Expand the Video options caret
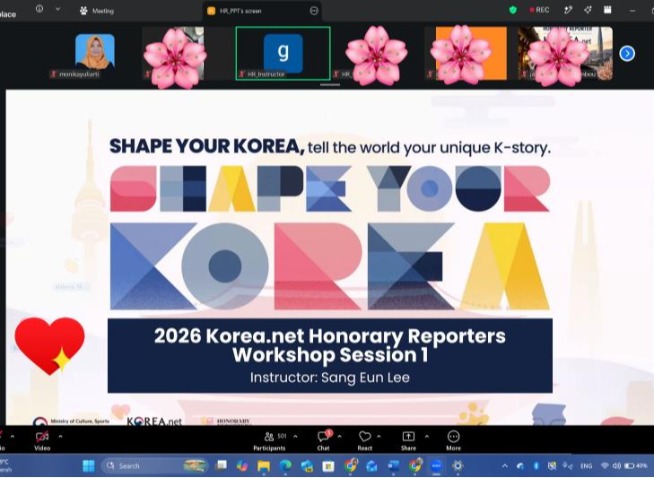 pos(60,437)
